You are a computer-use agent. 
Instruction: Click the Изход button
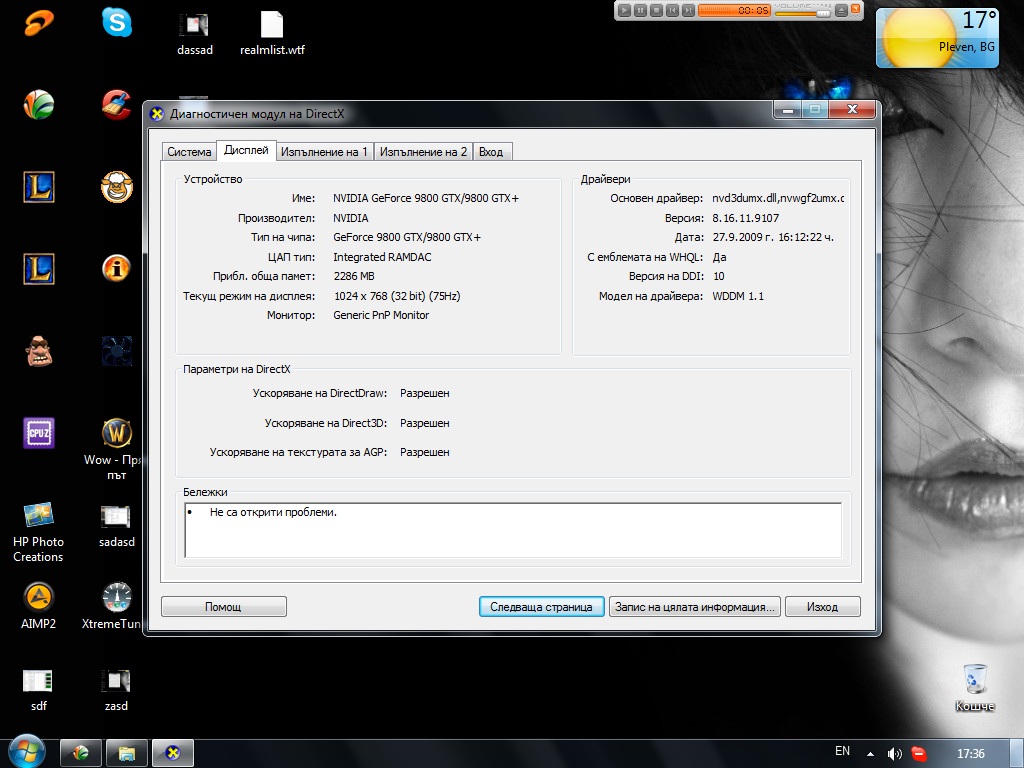pos(822,607)
